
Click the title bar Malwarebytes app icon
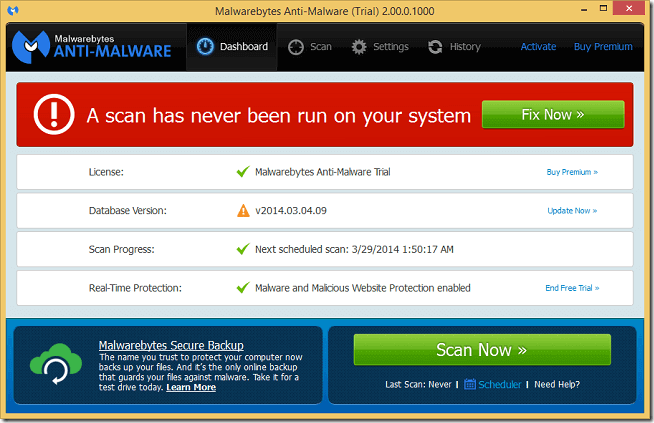point(13,10)
